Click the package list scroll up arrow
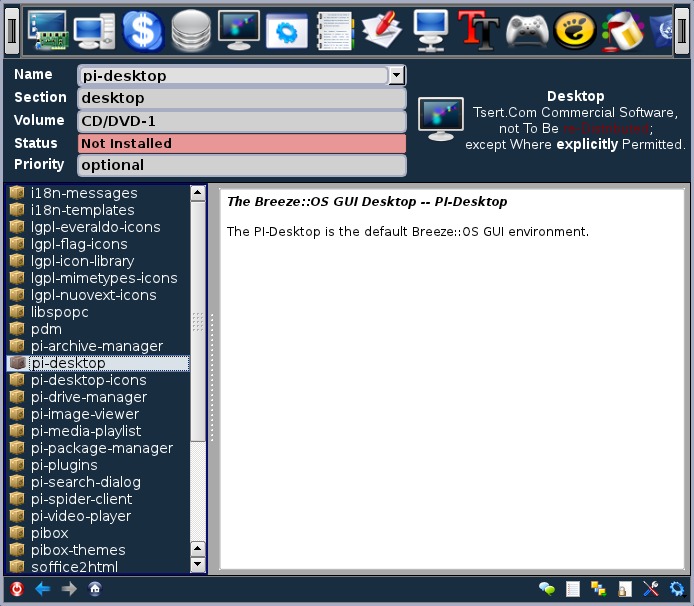 tap(198, 193)
